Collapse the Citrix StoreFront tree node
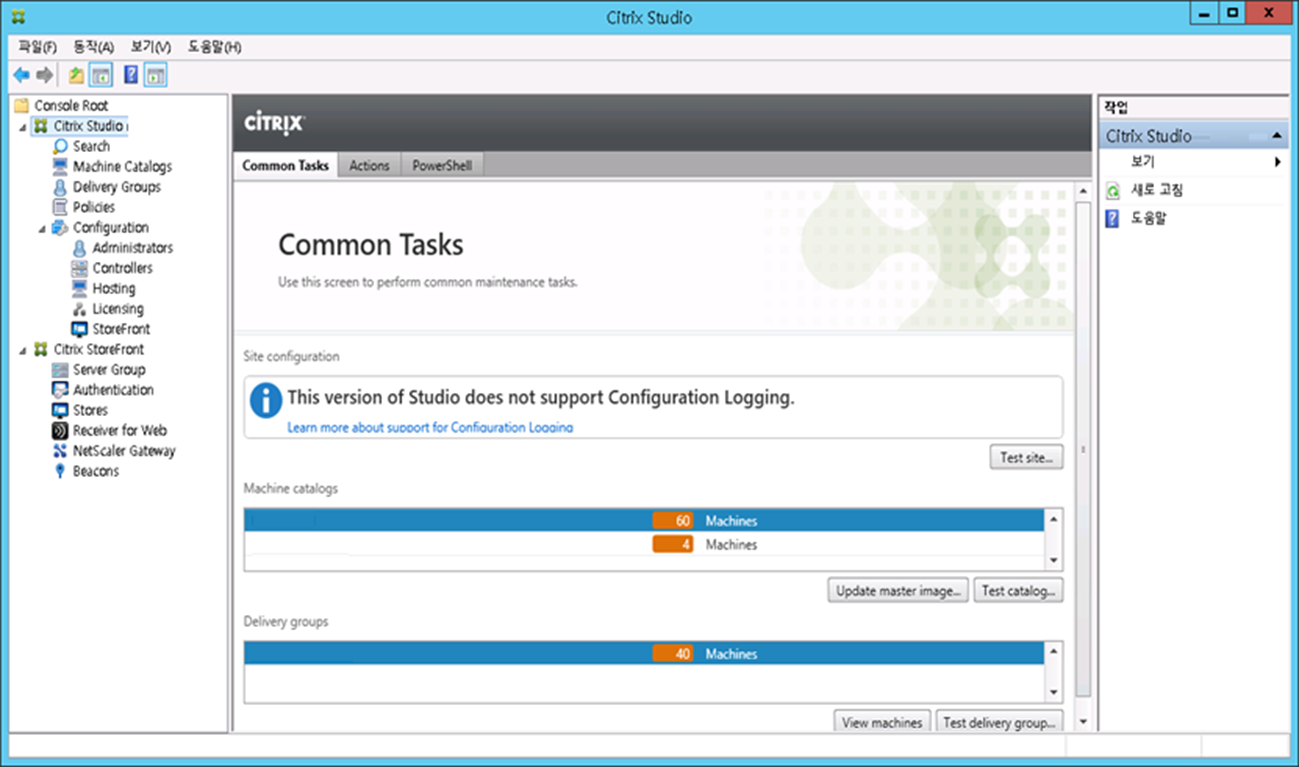1299x767 pixels. click(x=23, y=350)
